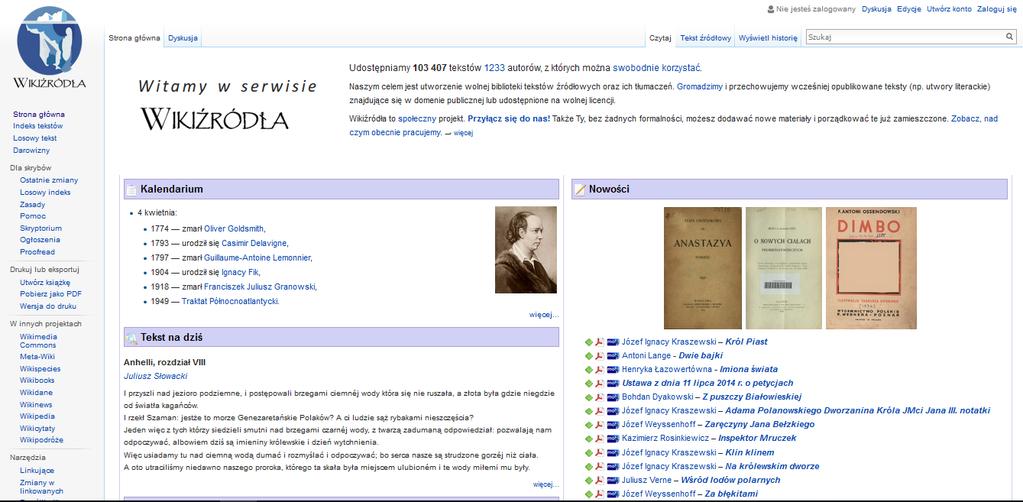Screen dimensions: 1023x502
Task: Open Traktat Północnoatlantycki link
Action: 230,301
